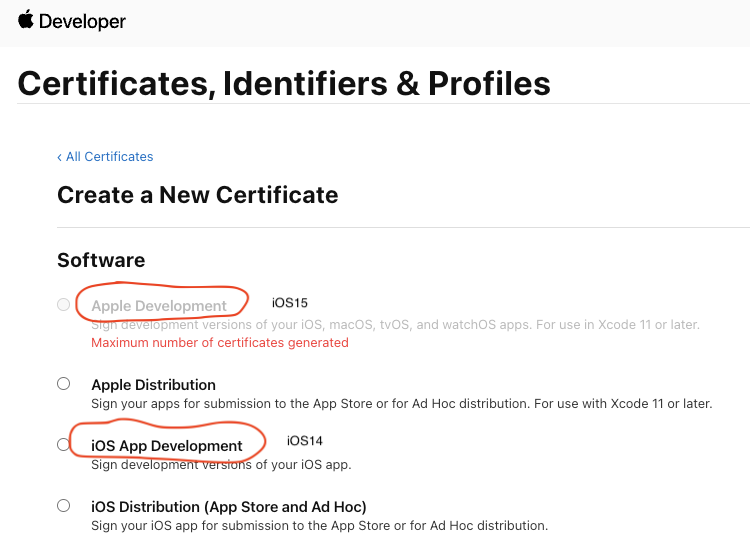Image resolution: width=750 pixels, height=552 pixels.
Task: Click the Apple Distribution option label
Action: [153, 385]
